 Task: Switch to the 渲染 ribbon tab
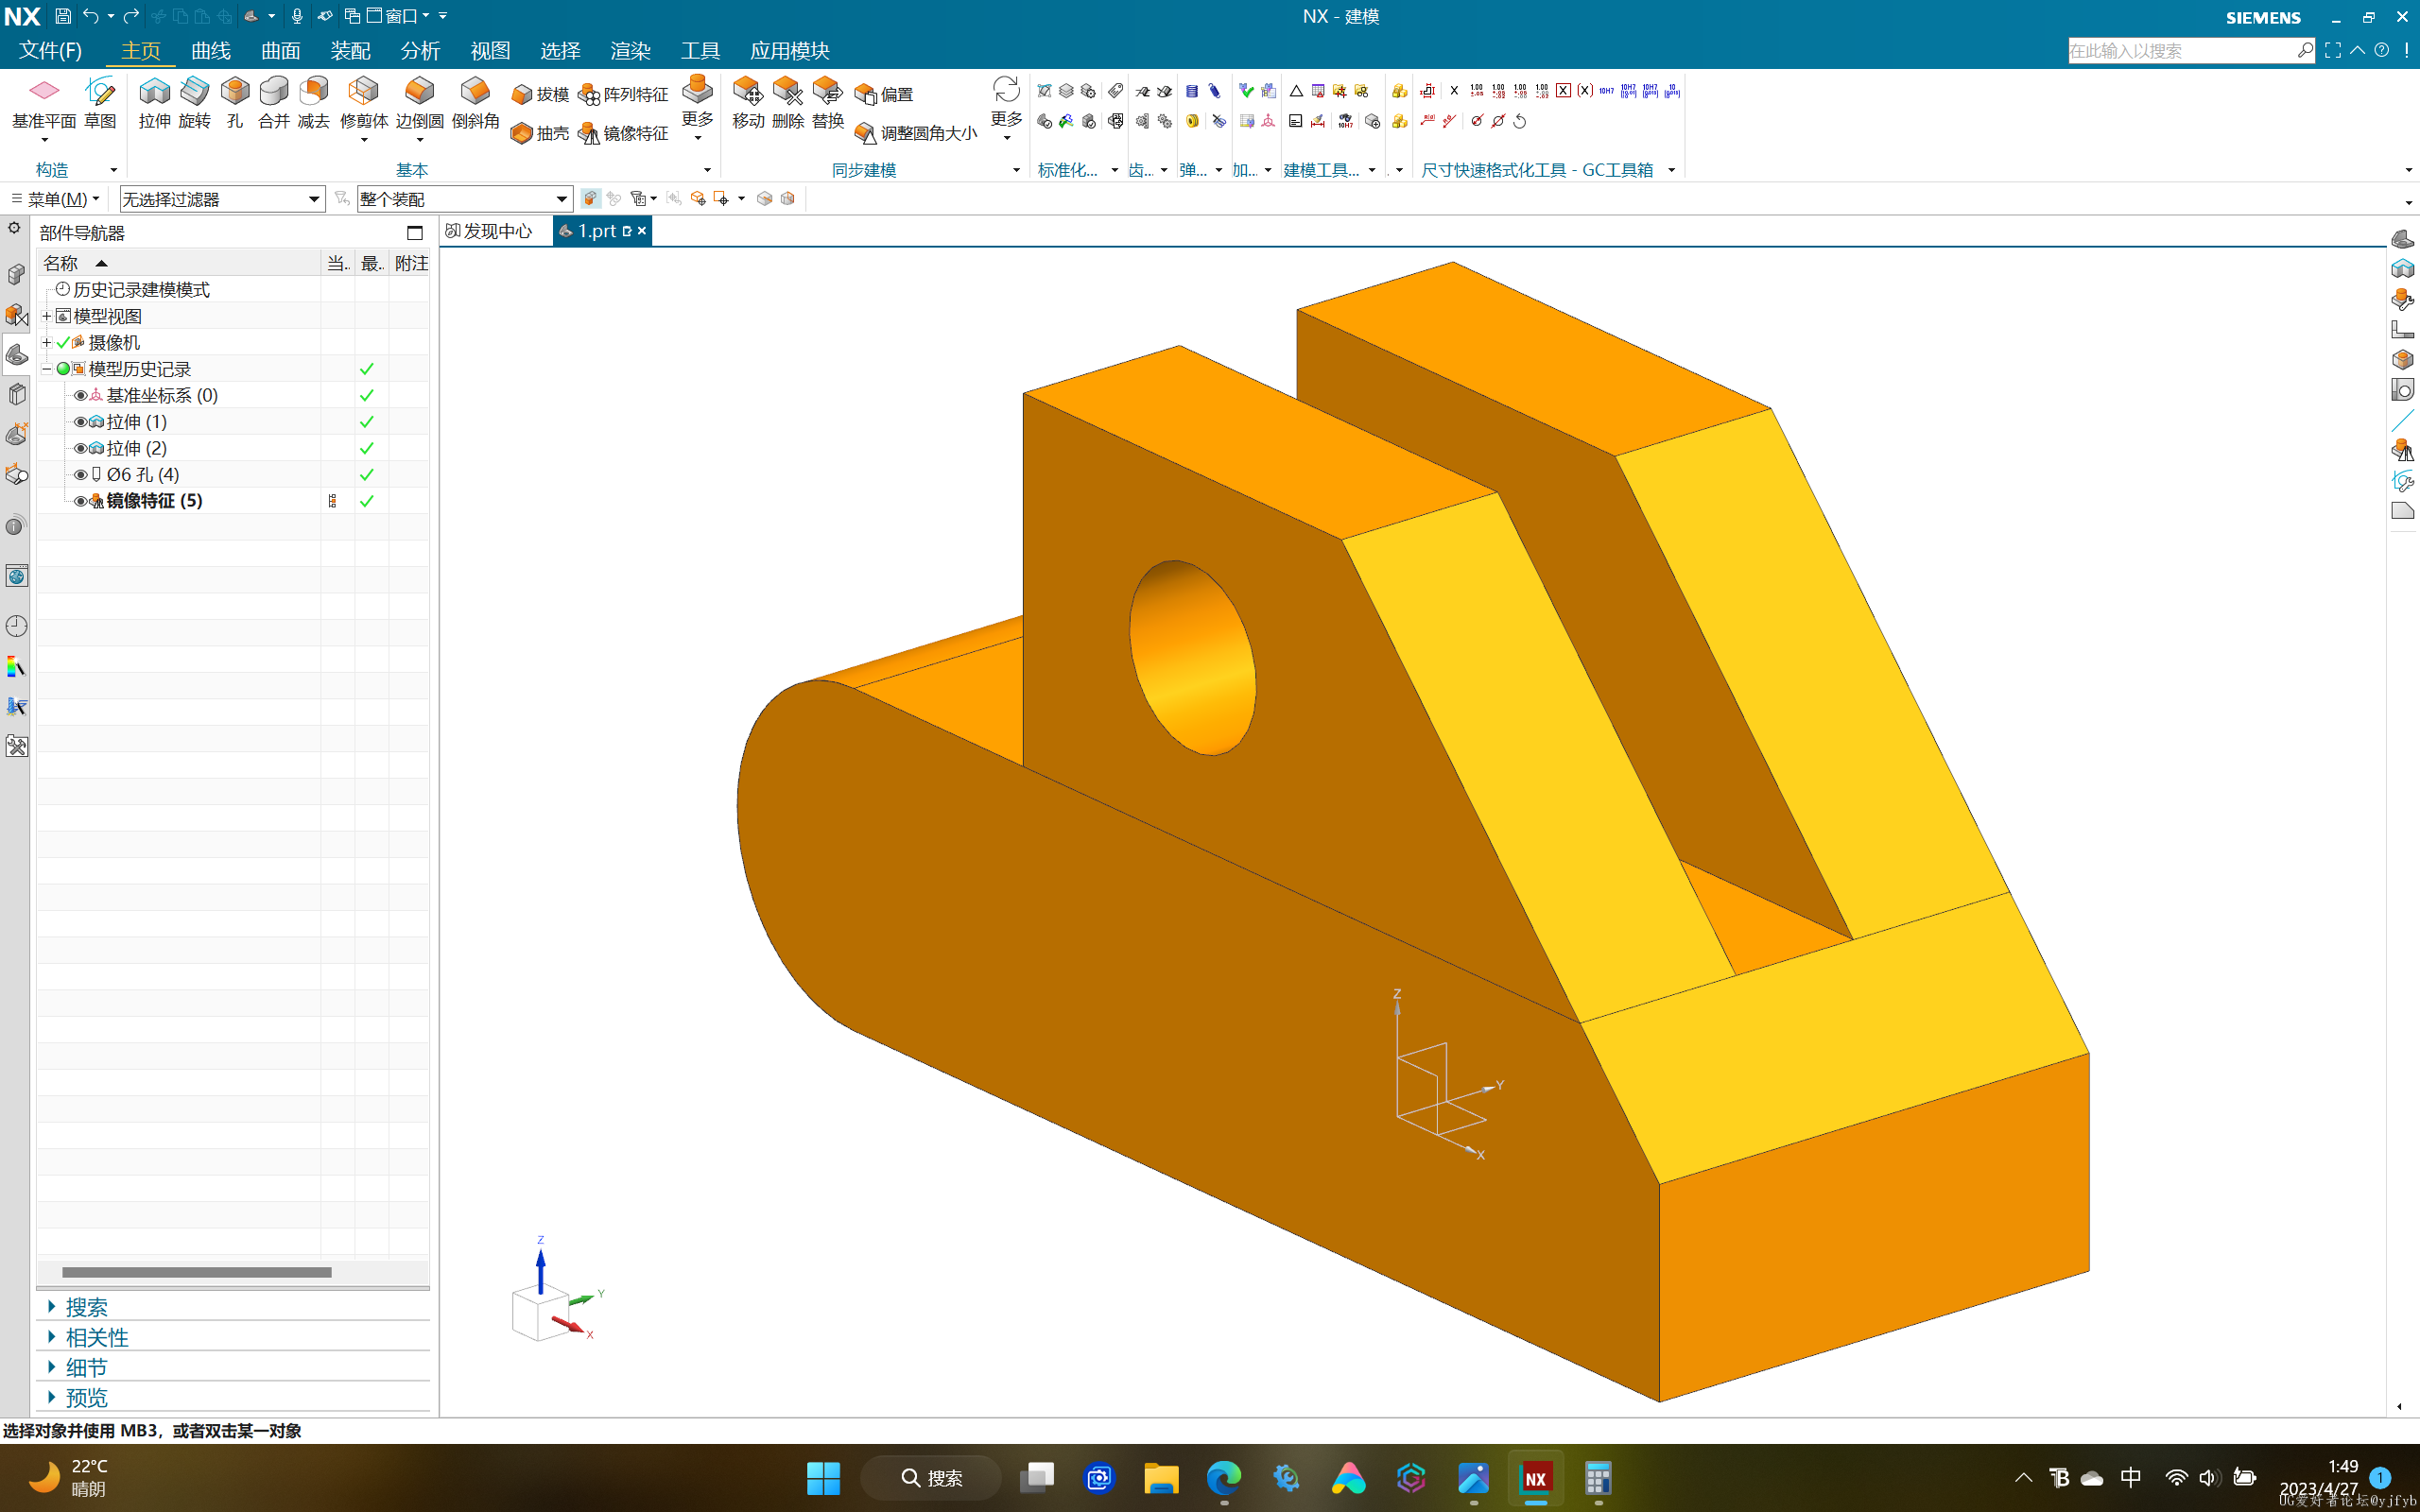click(x=630, y=50)
